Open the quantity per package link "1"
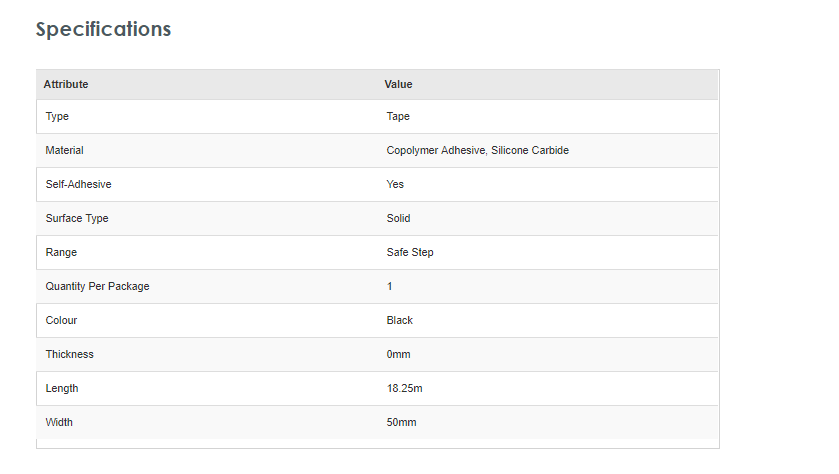Image resolution: width=839 pixels, height=474 pixels. point(390,286)
